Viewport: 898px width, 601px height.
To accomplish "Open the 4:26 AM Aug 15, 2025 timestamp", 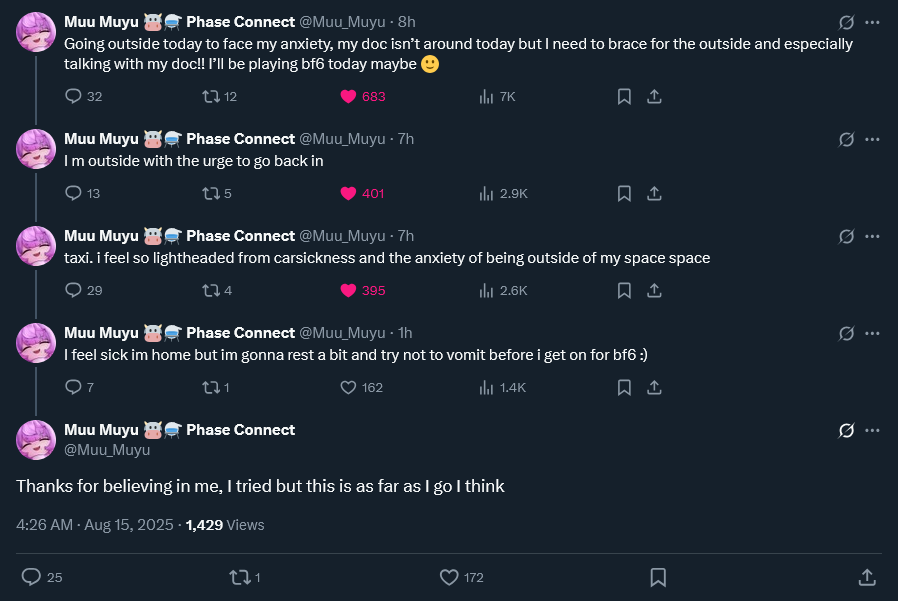I will tap(94, 525).
